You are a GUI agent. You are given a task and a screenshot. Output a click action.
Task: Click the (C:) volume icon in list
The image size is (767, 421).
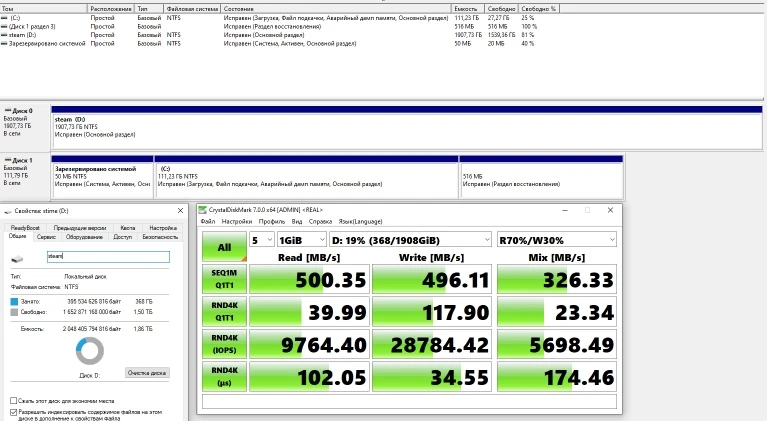pos(4,18)
